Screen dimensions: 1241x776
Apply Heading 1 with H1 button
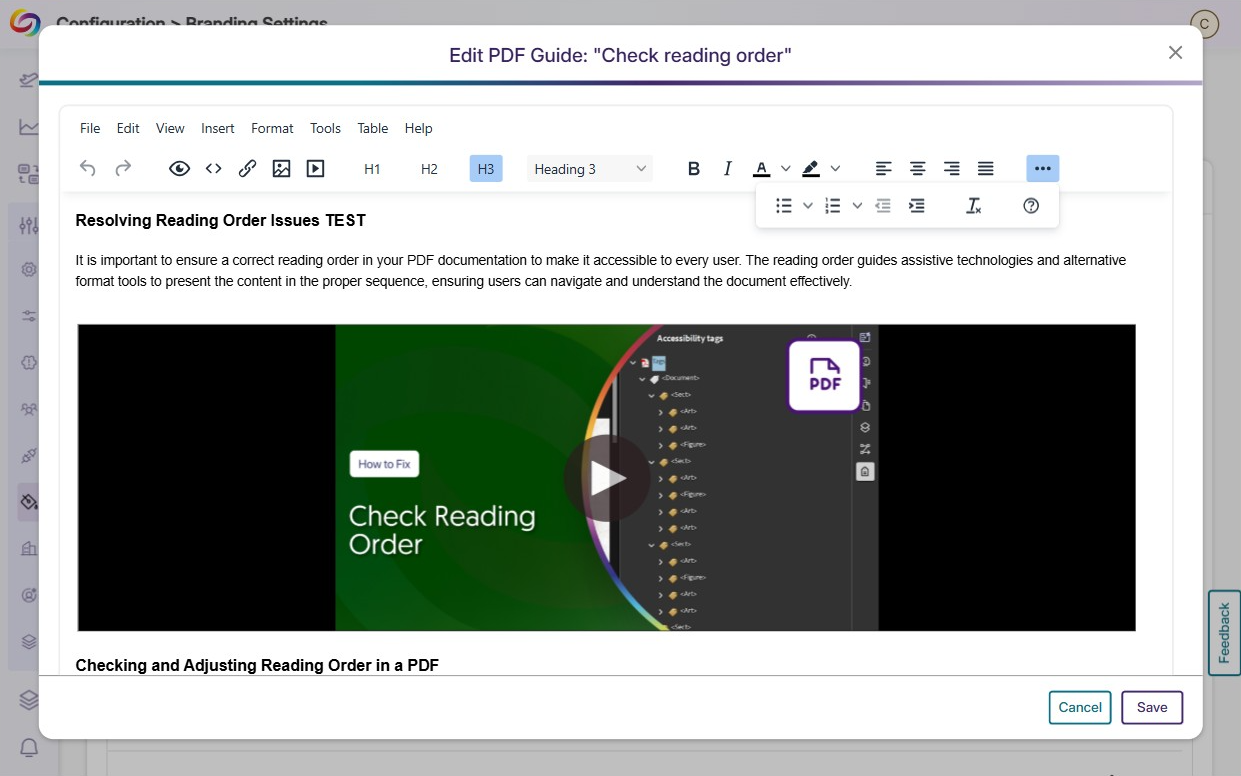click(372, 169)
